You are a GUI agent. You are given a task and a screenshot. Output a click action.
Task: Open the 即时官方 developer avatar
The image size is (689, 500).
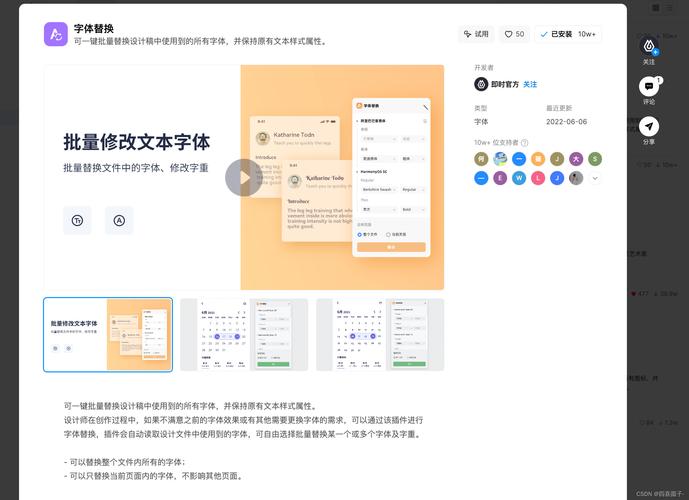tap(482, 85)
